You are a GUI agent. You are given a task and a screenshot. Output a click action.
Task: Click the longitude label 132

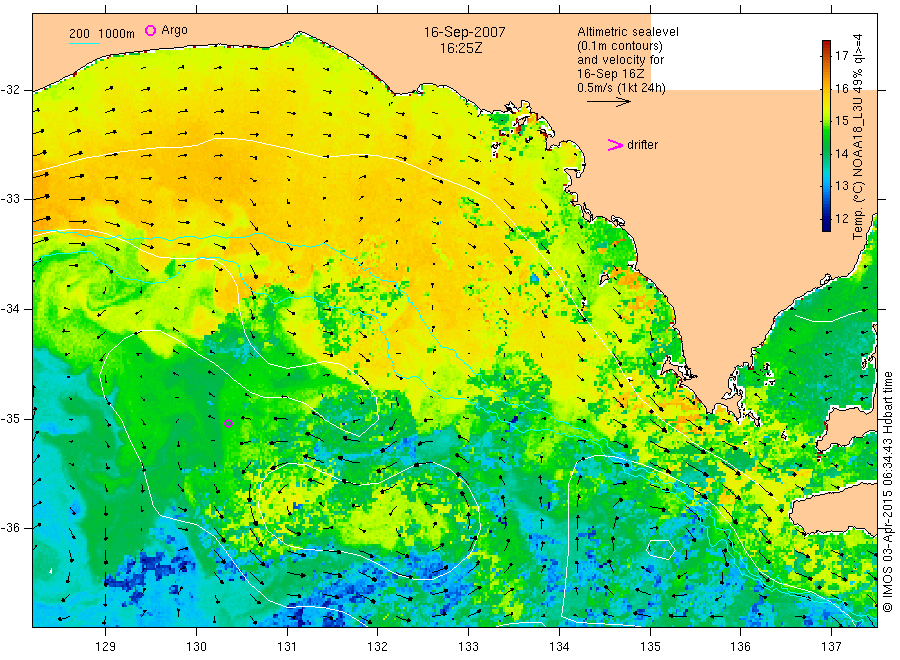378,647
